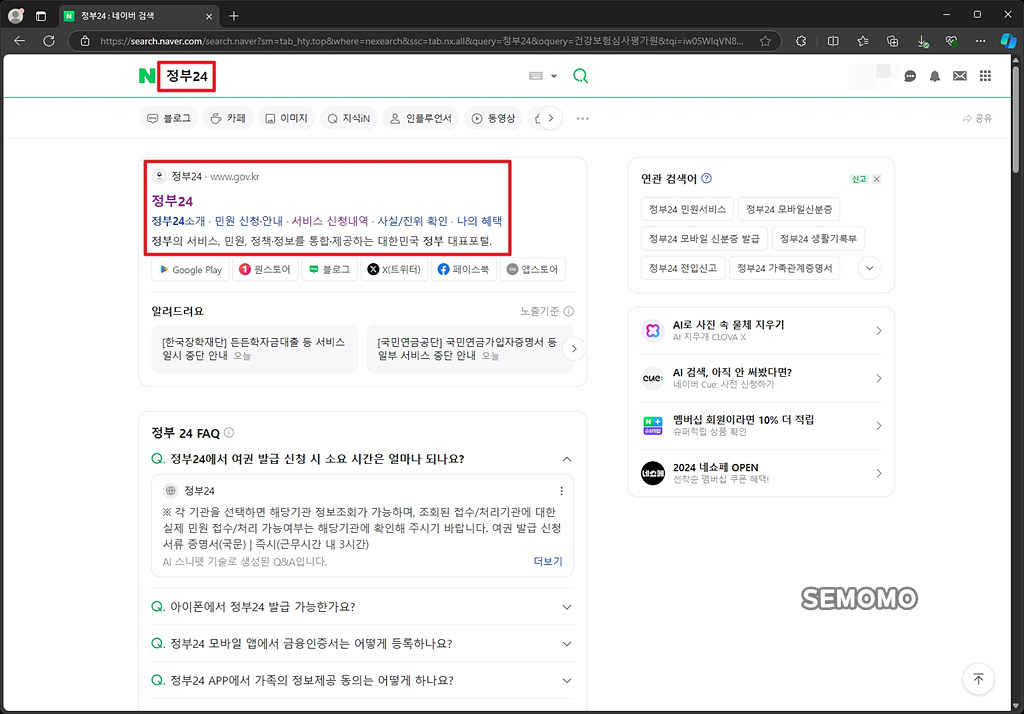This screenshot has height=714, width=1024.
Task: Open 2024 네쇼페 OPEN banner
Action: click(761, 473)
